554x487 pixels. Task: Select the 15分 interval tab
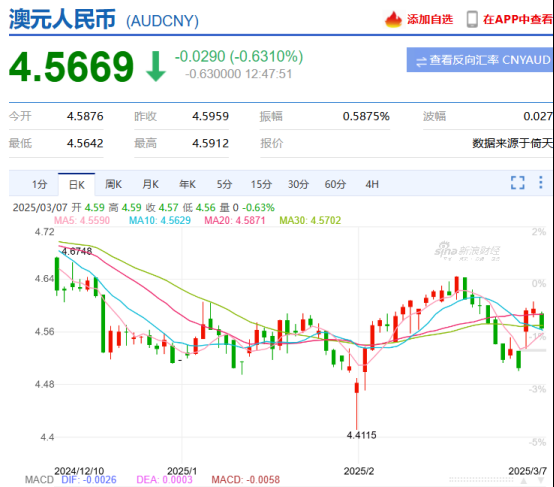point(261,184)
